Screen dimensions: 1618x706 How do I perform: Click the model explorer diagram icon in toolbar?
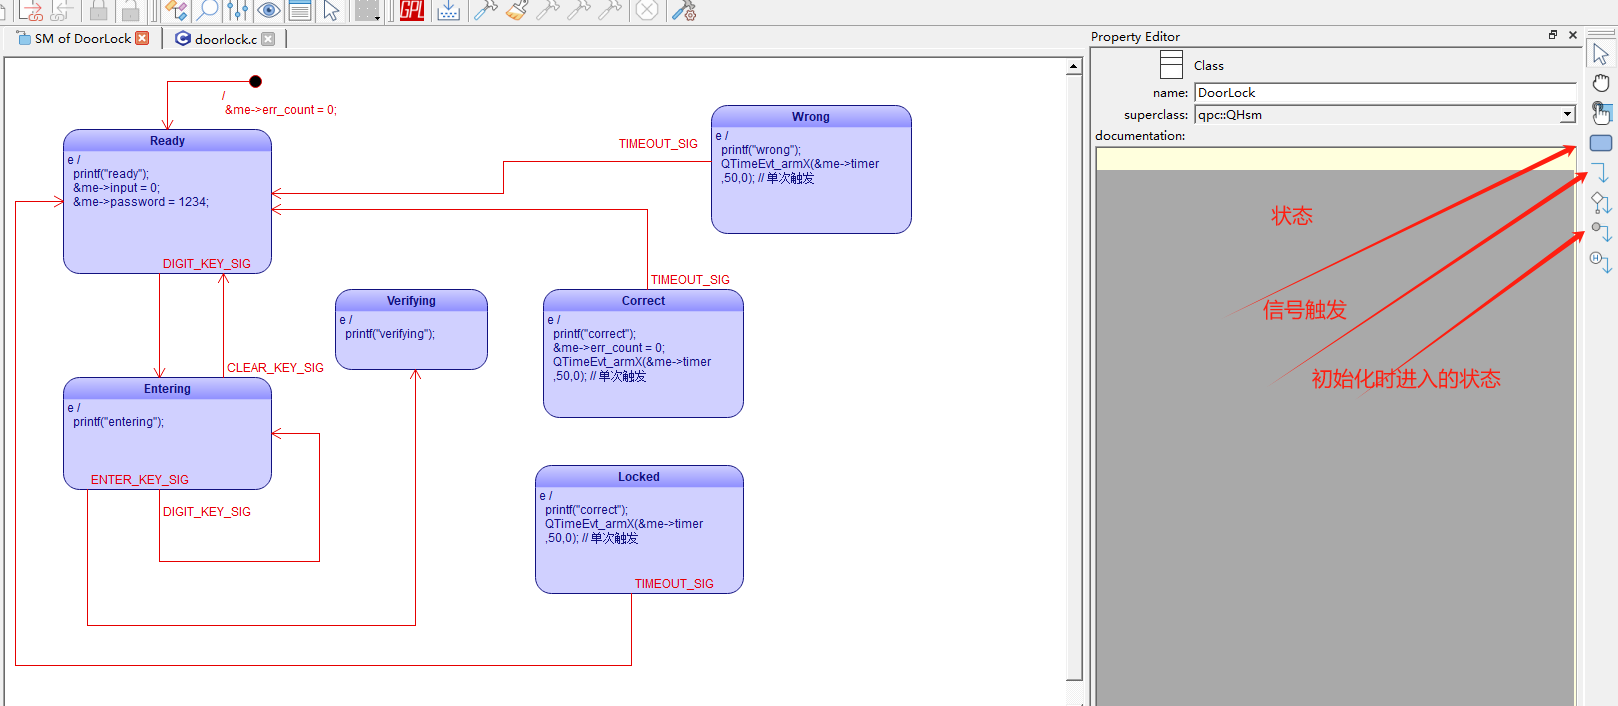[176, 11]
